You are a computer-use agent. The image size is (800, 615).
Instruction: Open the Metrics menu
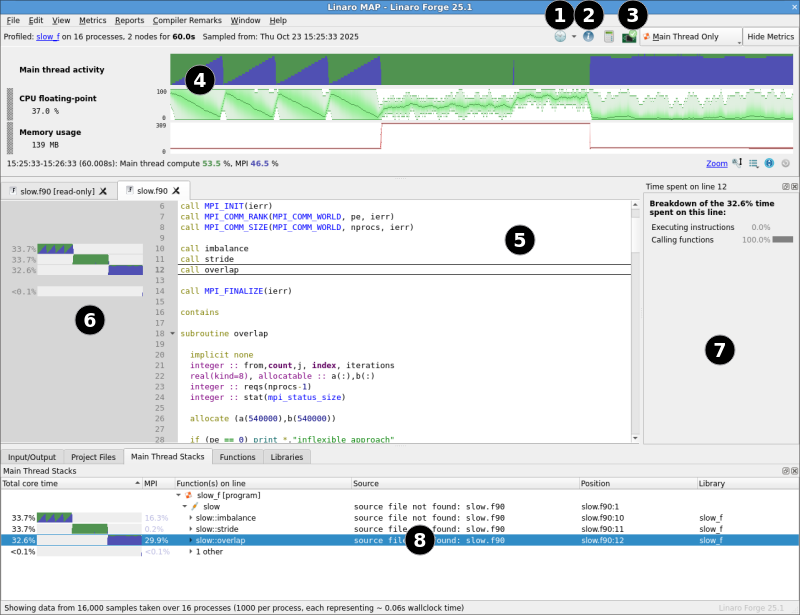pos(92,20)
